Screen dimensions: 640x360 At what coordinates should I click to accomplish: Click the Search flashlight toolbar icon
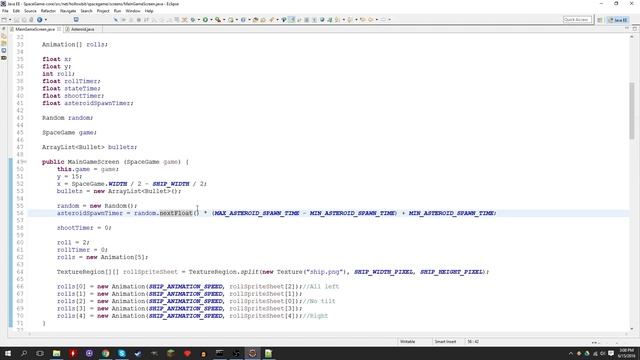point(271,20)
